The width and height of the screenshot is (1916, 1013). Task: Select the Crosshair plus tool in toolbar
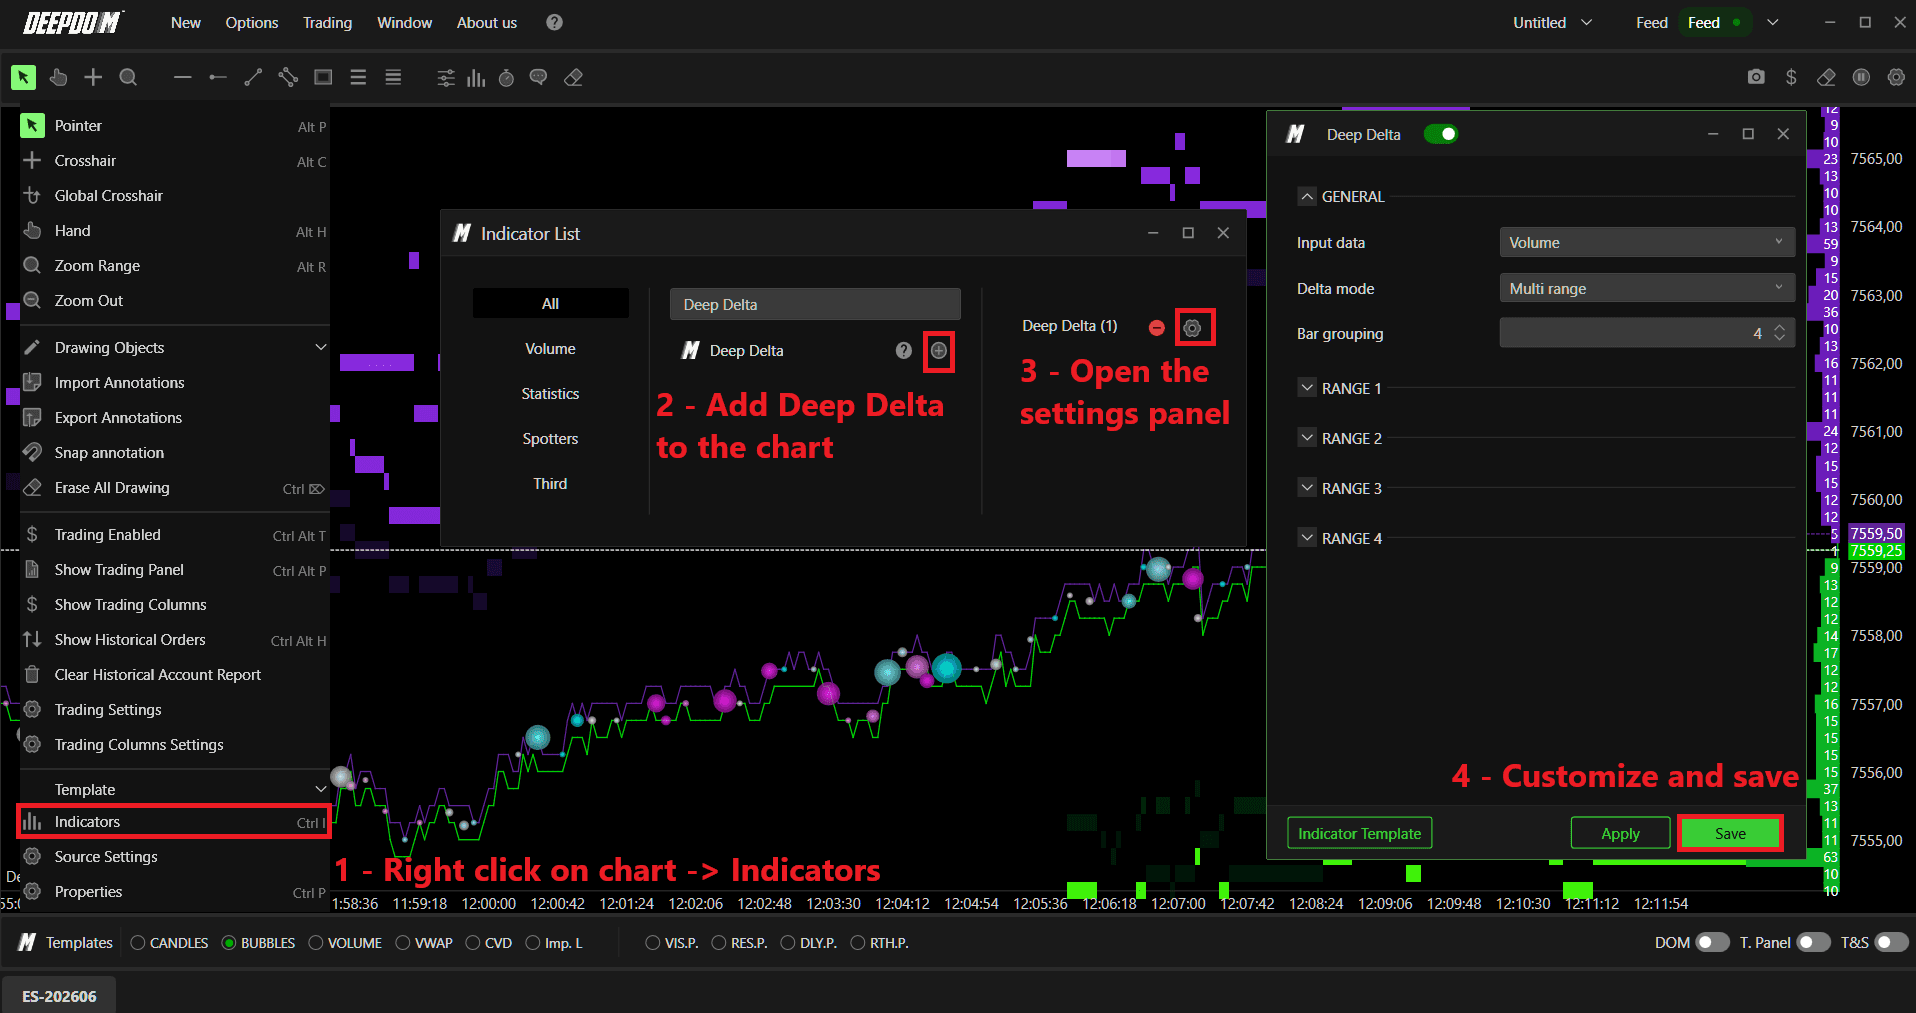pos(93,77)
